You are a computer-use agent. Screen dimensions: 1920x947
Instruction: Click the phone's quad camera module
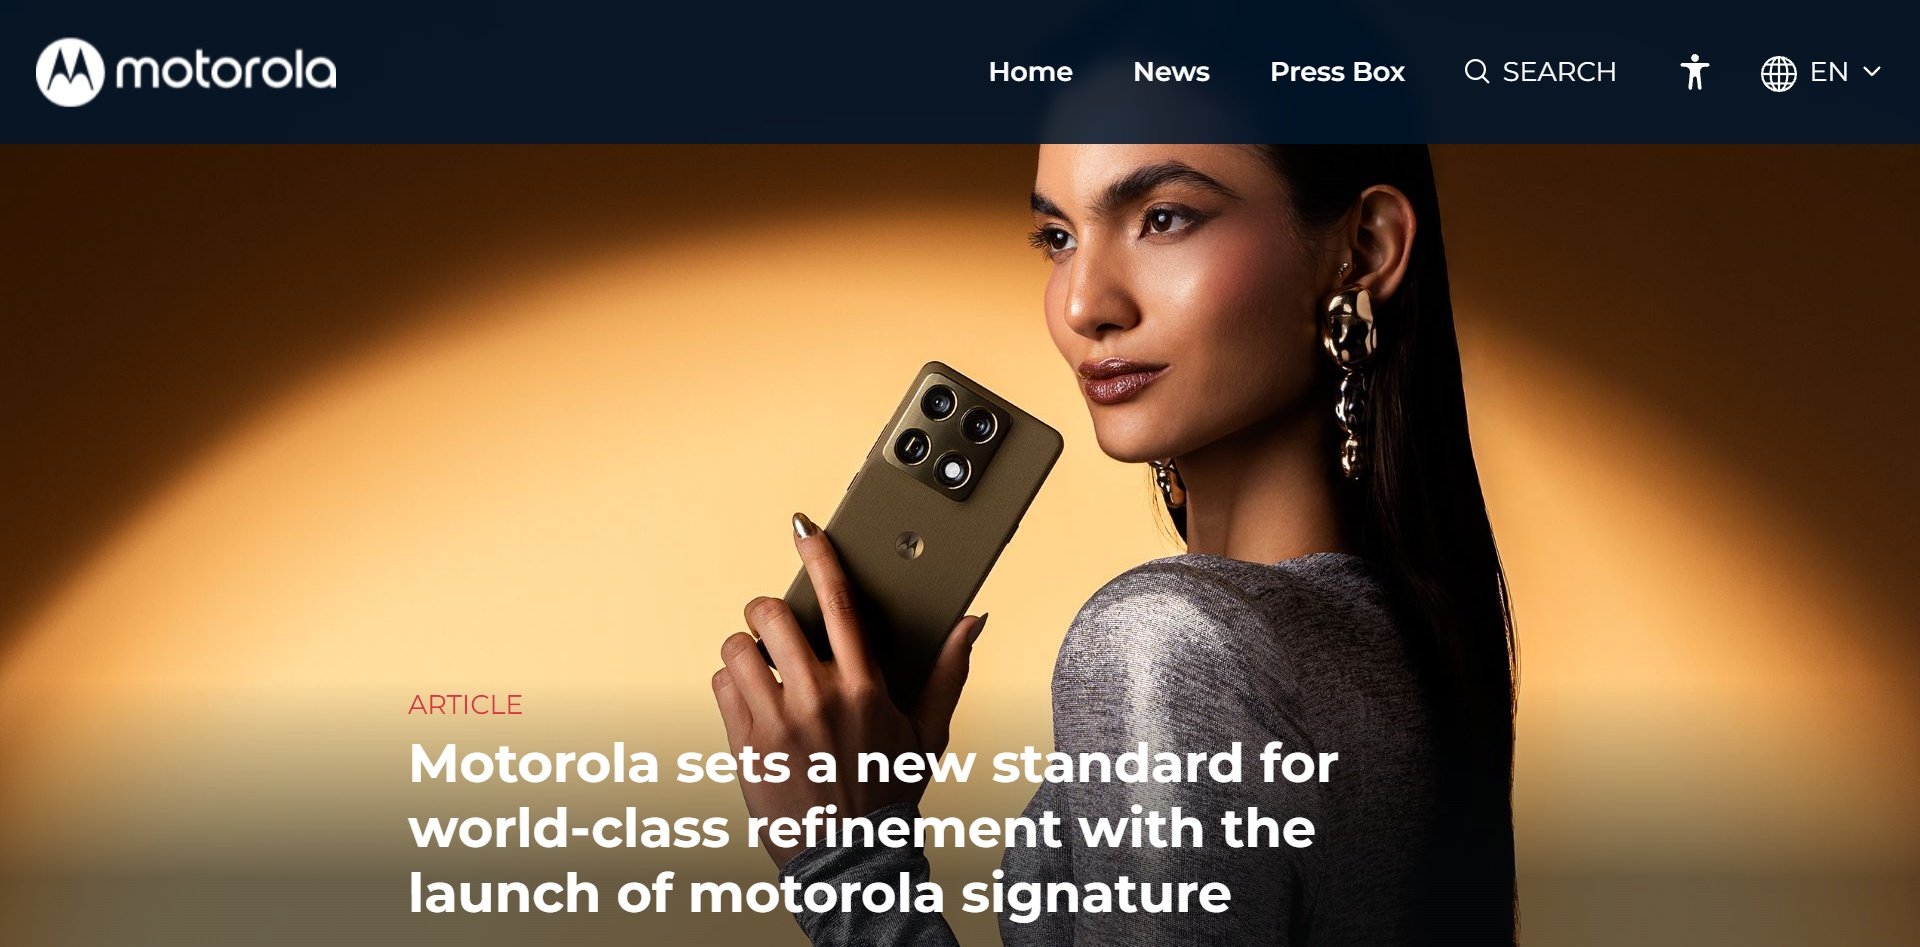tap(946, 432)
